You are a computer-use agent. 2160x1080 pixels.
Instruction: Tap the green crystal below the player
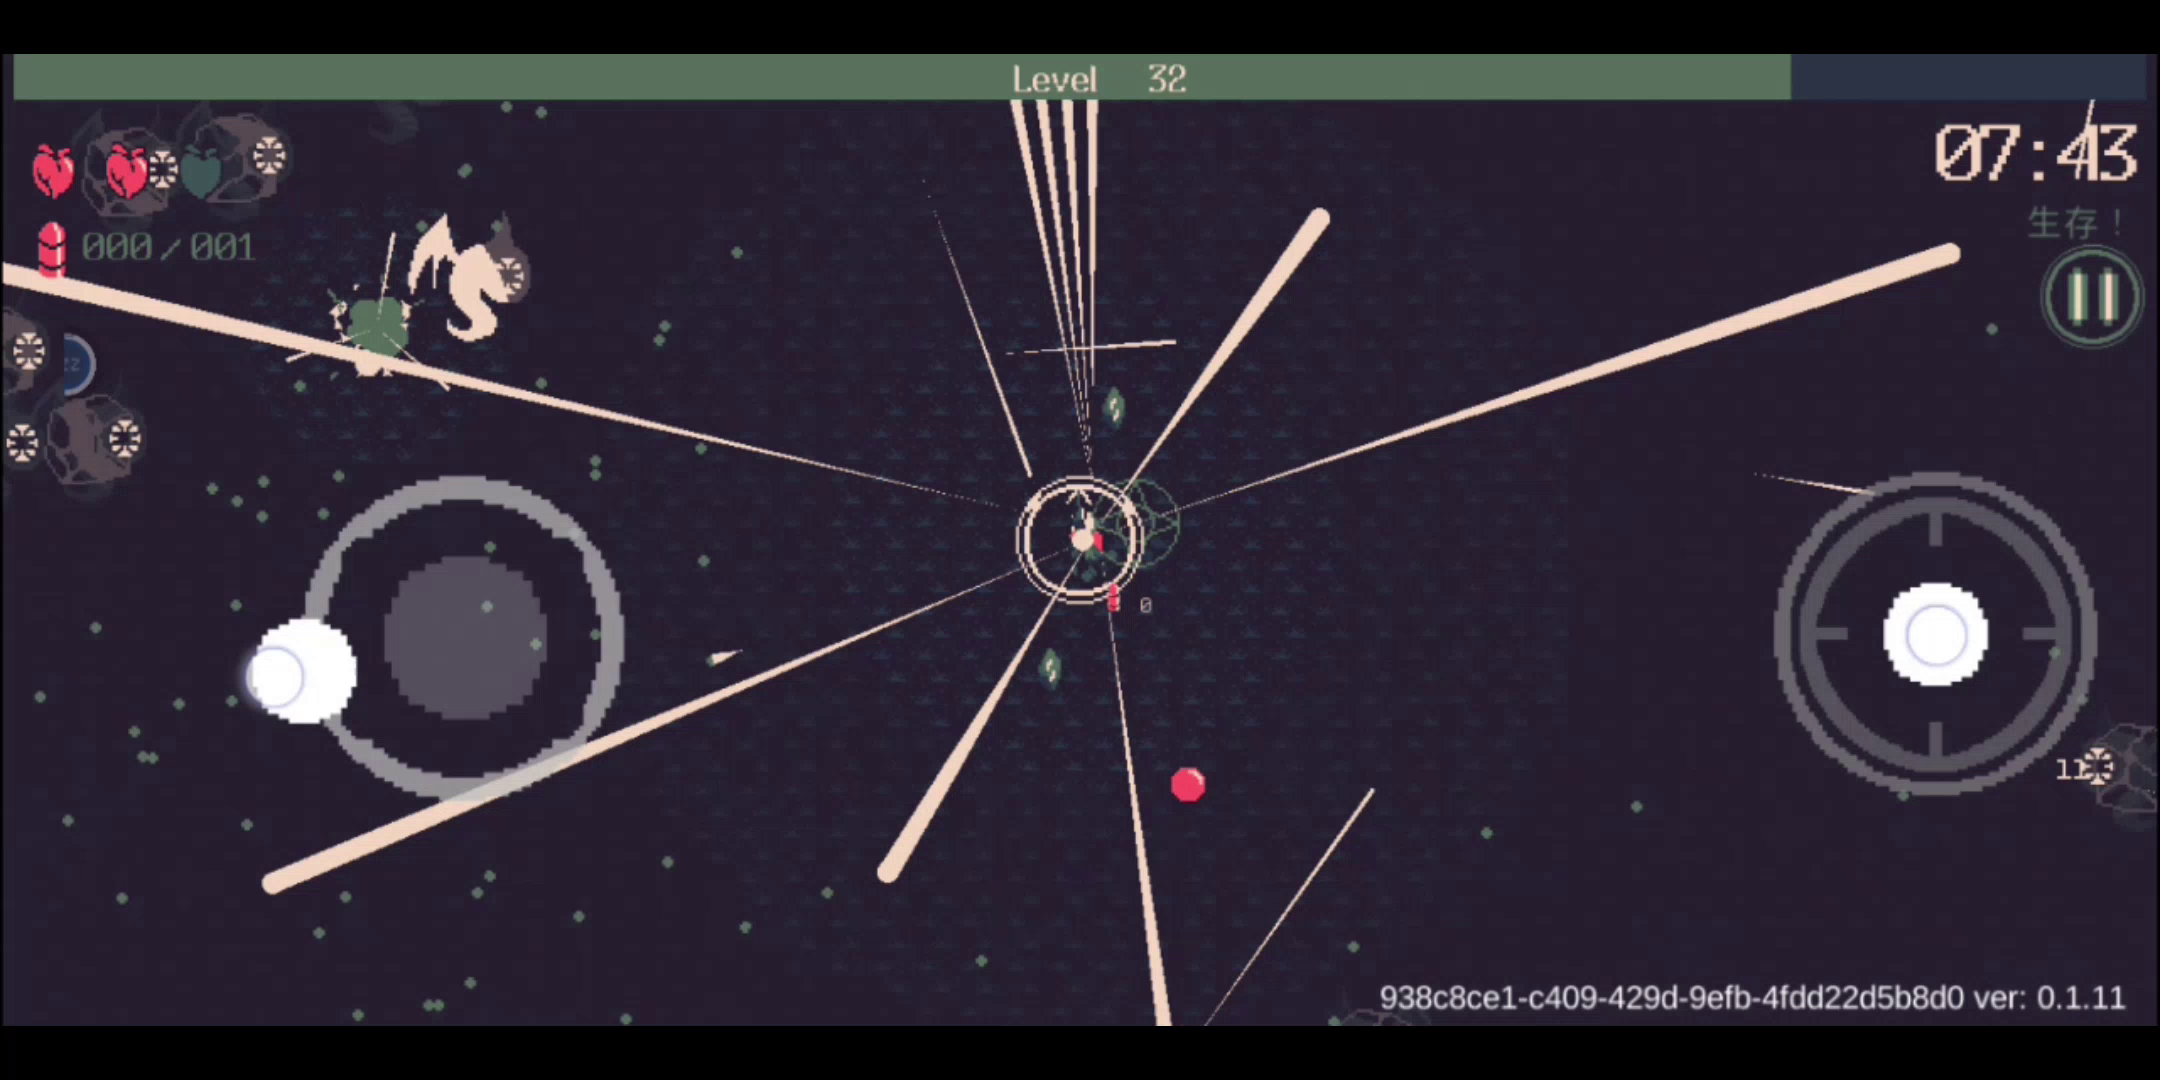click(1050, 668)
